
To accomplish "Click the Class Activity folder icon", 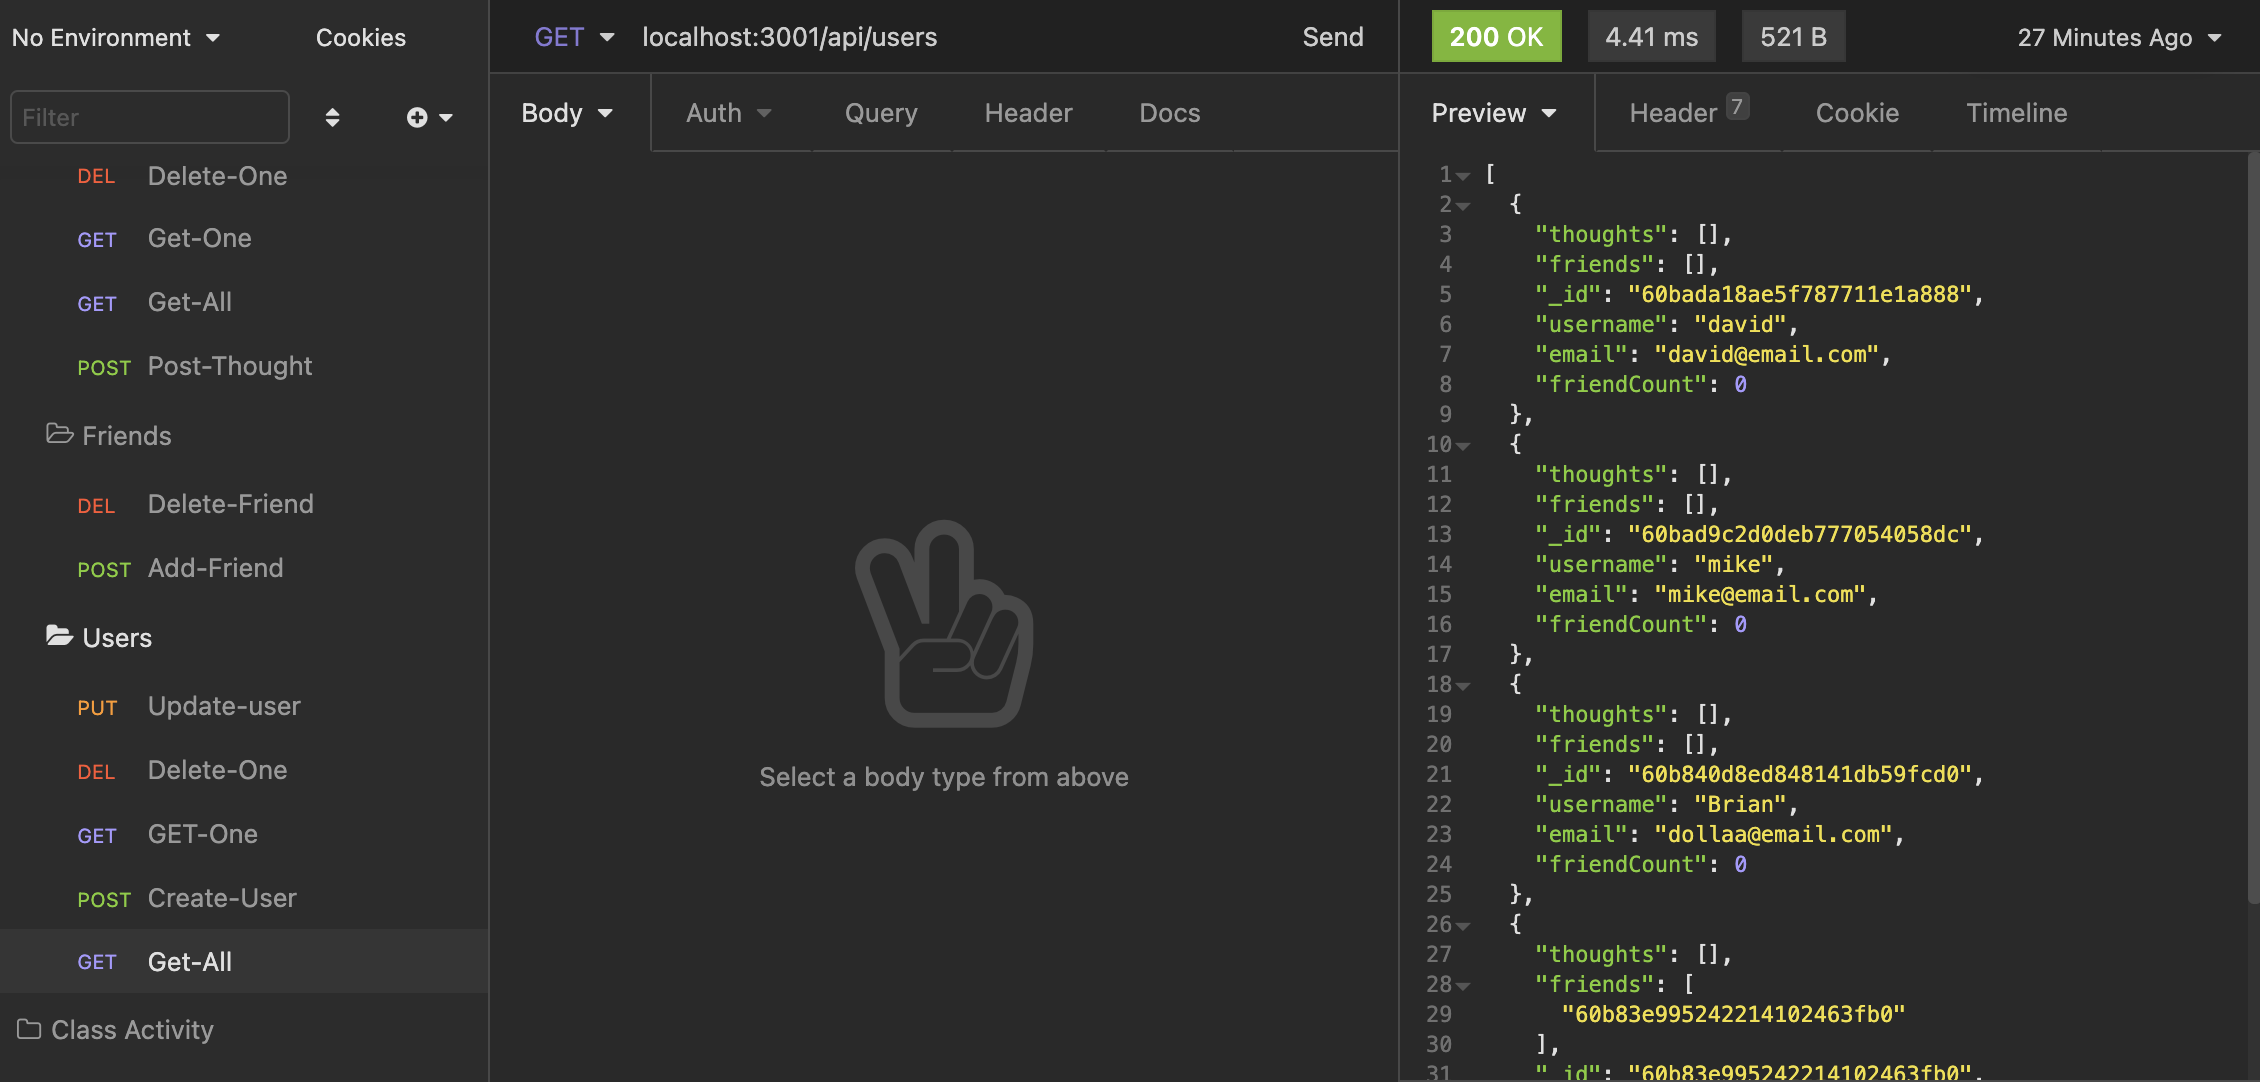I will click(x=29, y=1029).
